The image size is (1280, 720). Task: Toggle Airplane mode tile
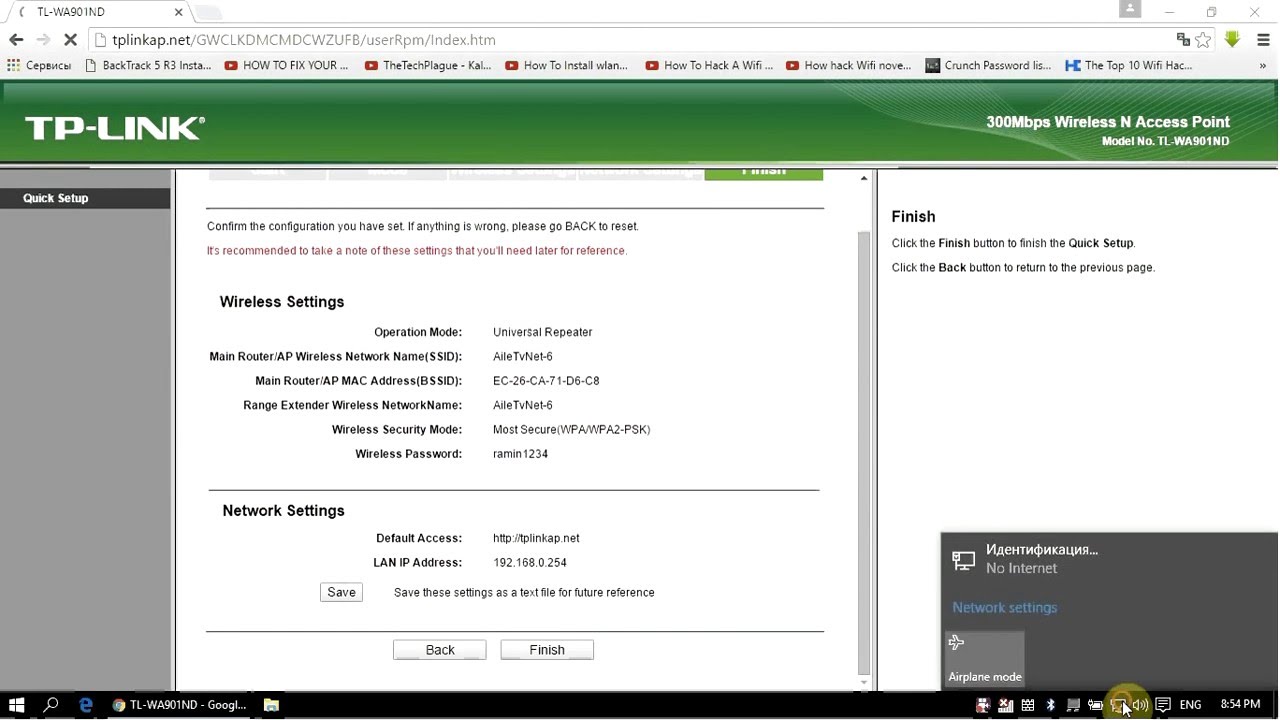pos(985,659)
